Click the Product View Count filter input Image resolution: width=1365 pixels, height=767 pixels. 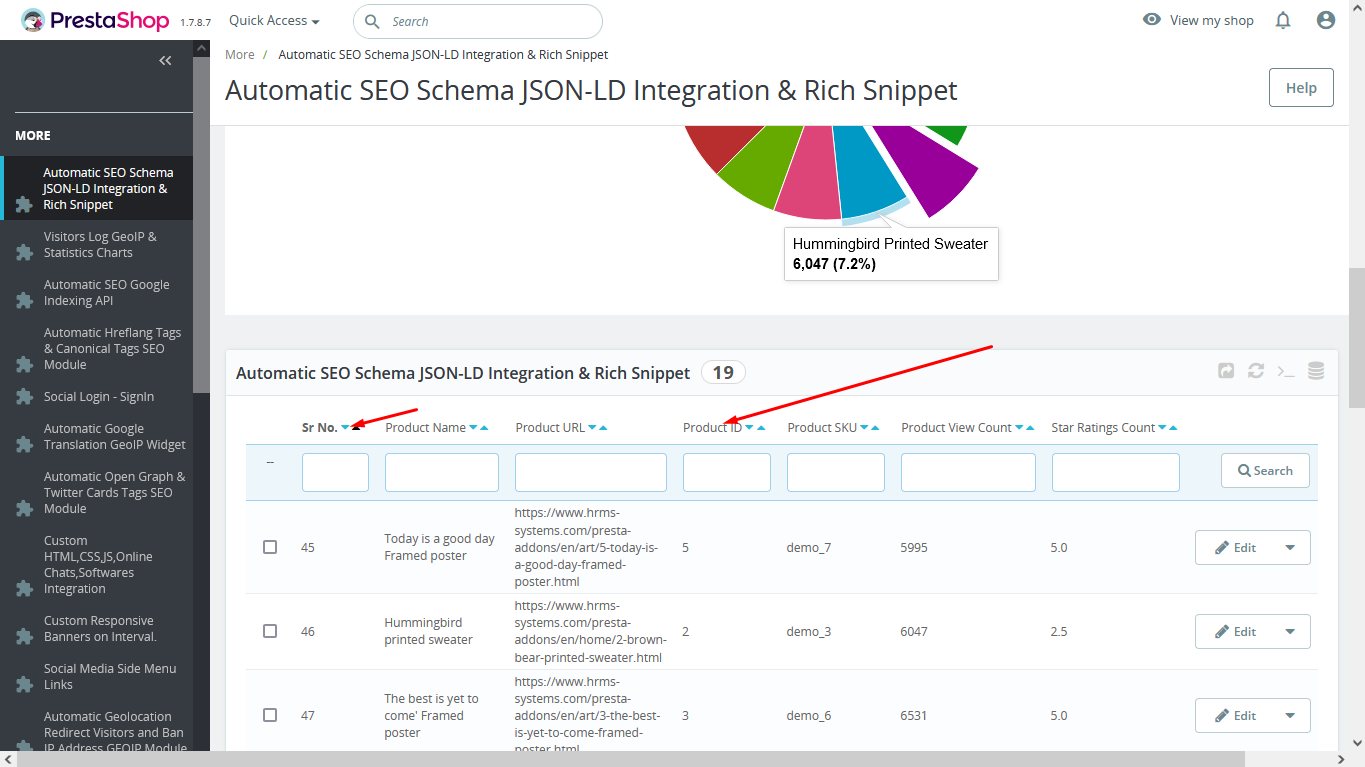pos(968,472)
